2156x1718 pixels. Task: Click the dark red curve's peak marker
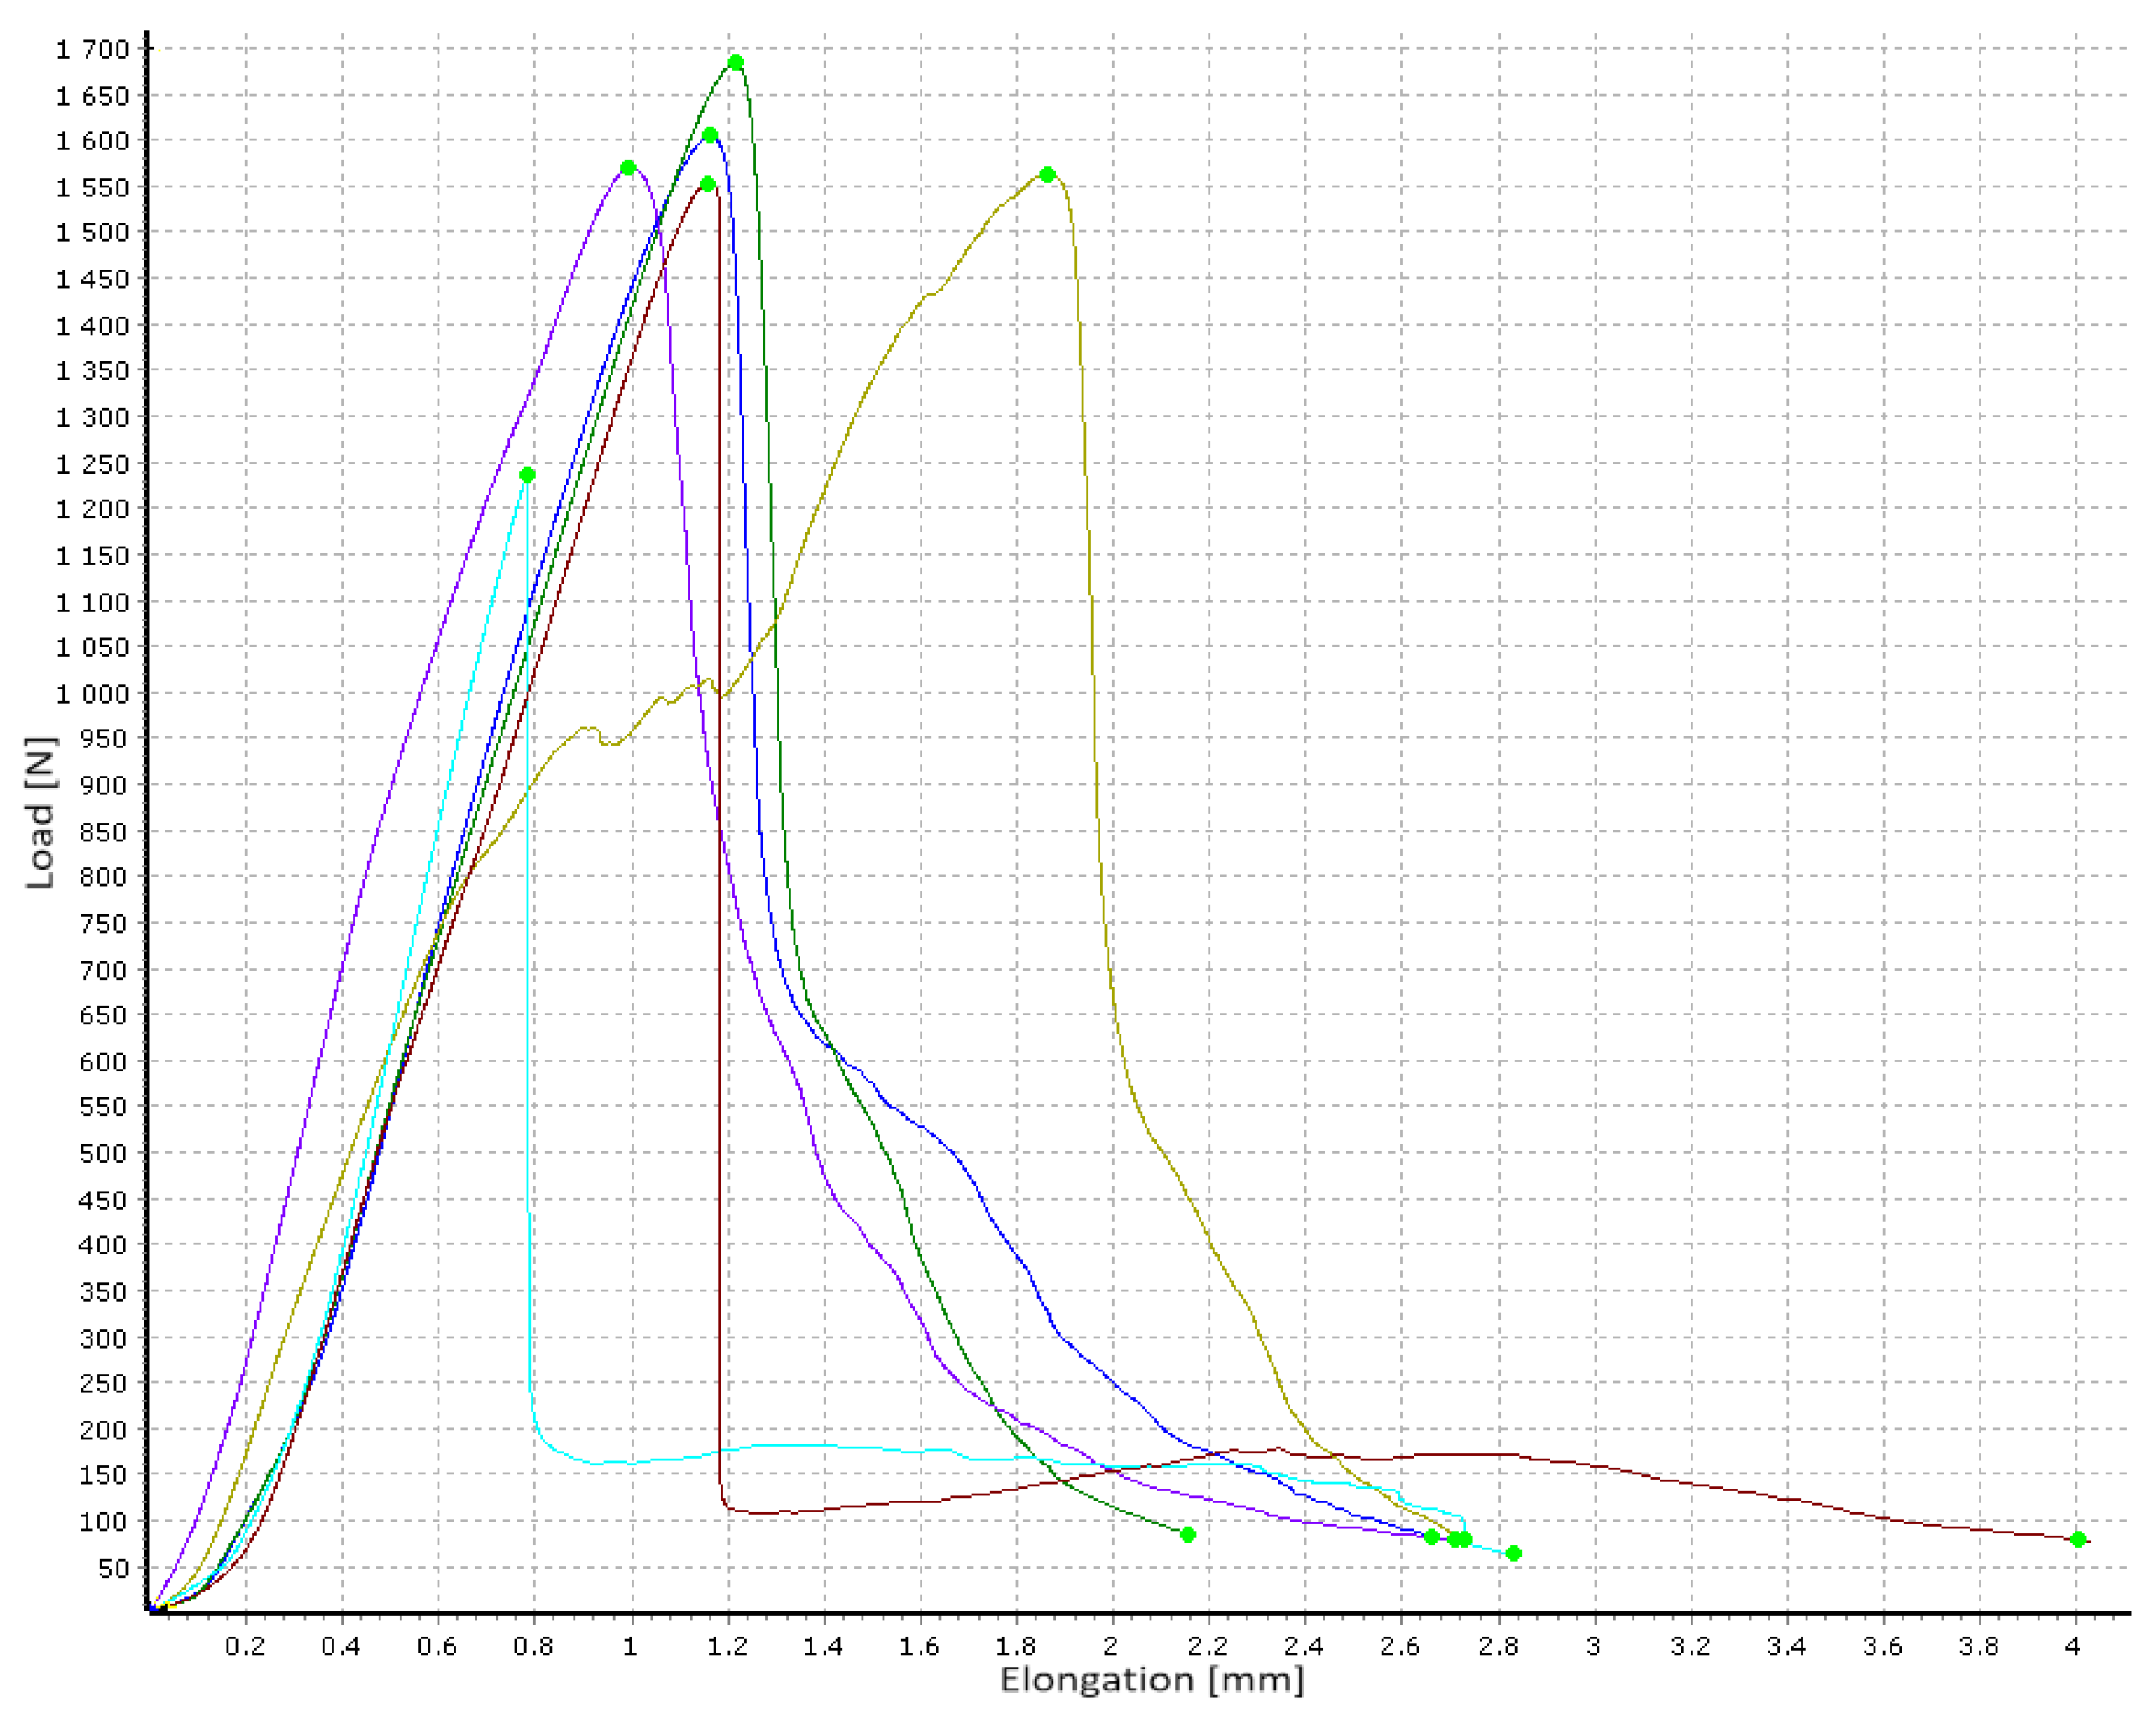(x=707, y=184)
